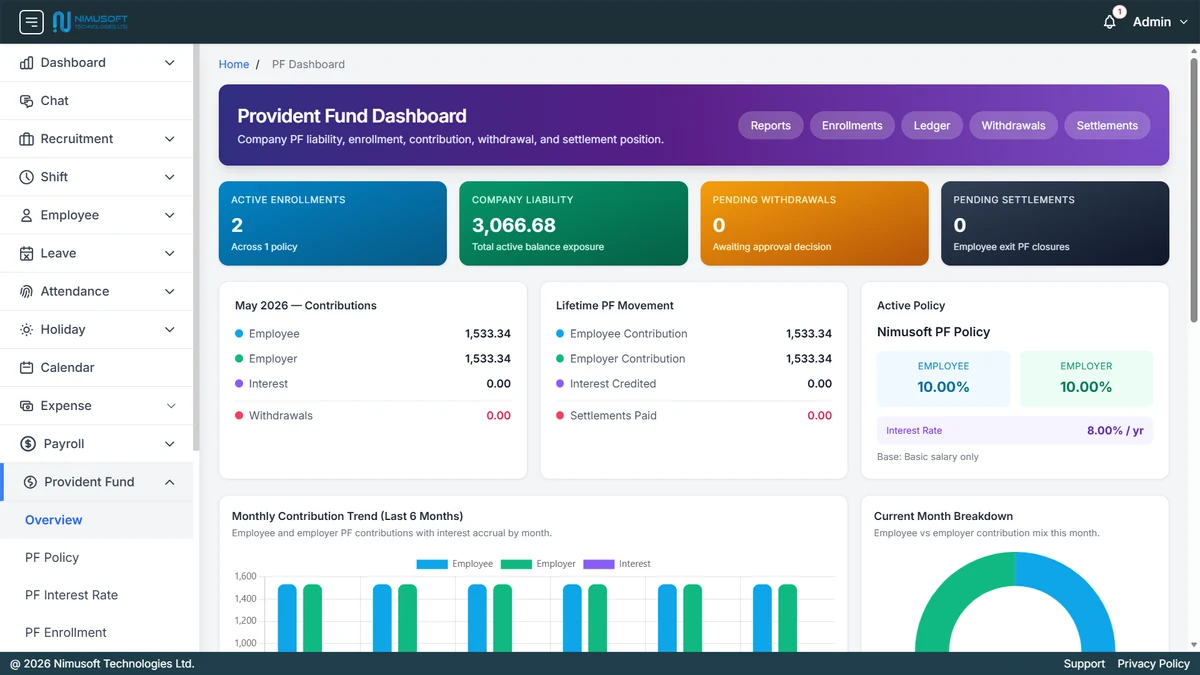Click the Interest Credited row label
The width and height of the screenshot is (1200, 675).
613,384
